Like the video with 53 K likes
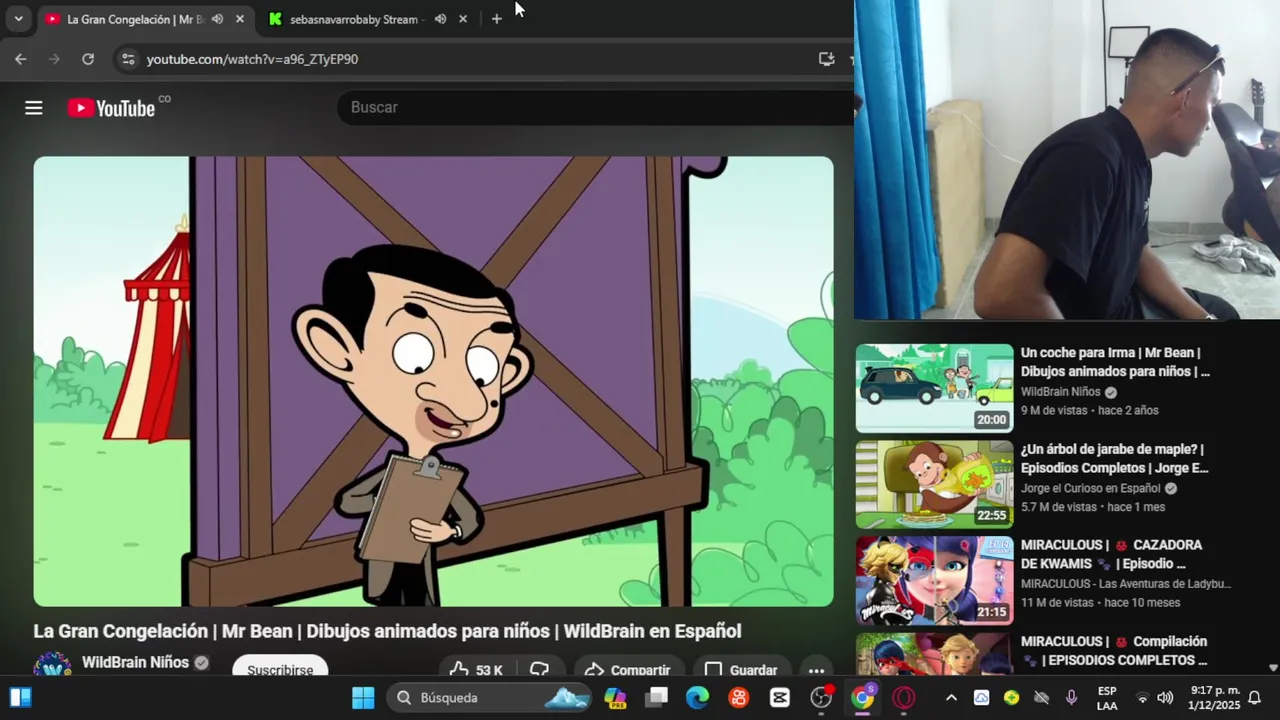Viewport: 1280px width, 720px height. [x=475, y=670]
